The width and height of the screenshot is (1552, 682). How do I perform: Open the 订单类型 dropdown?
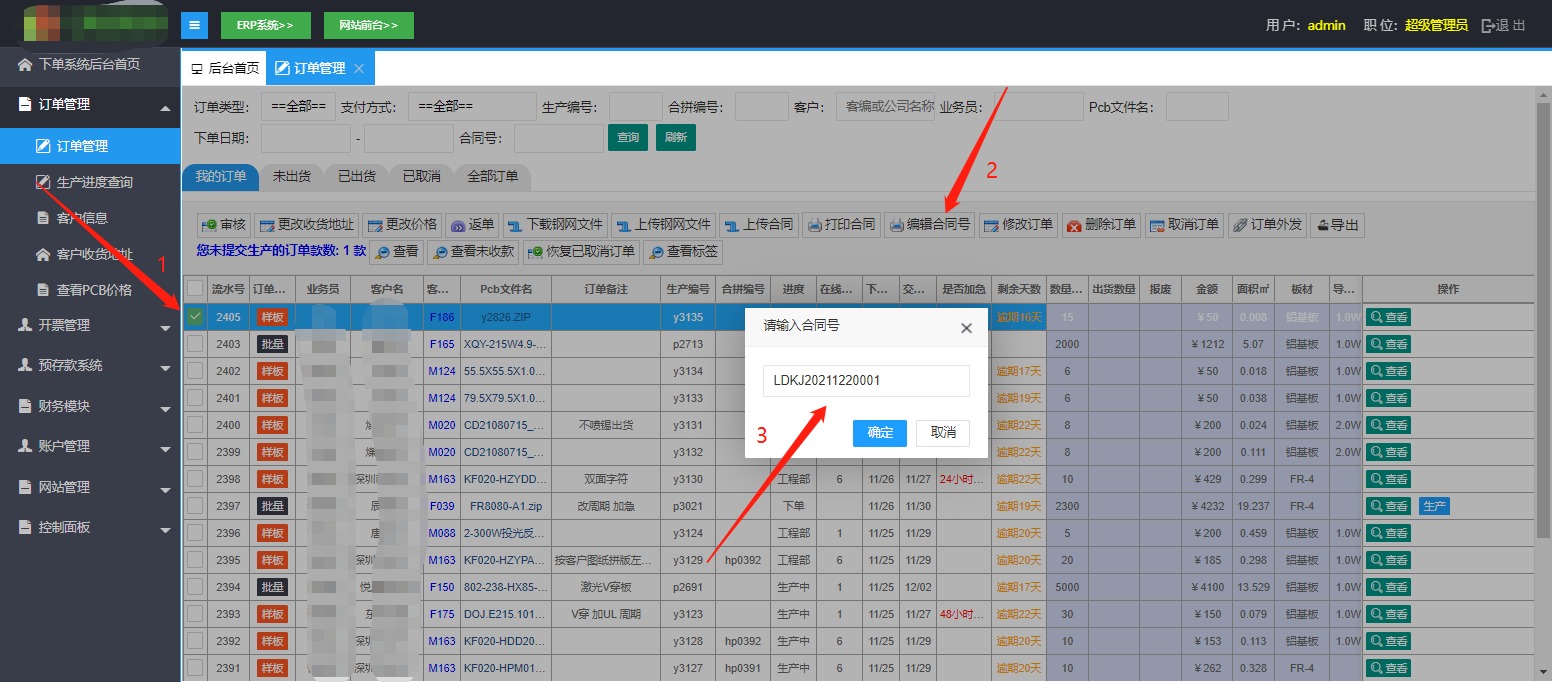point(298,107)
